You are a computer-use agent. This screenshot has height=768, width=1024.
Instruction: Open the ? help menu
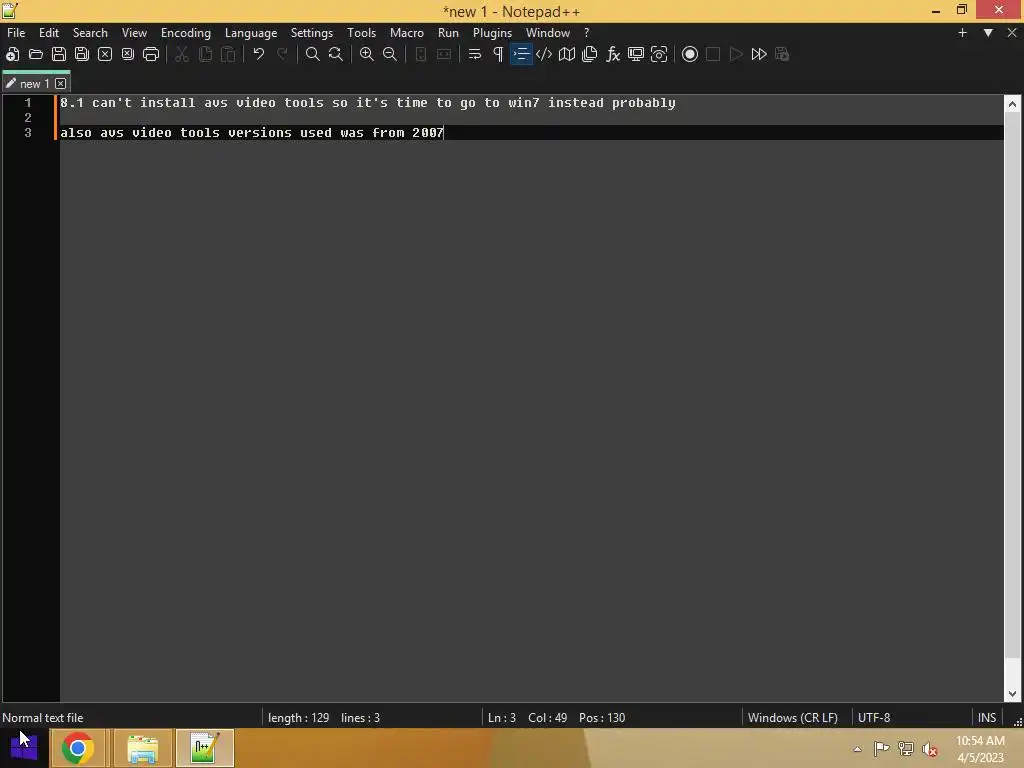pos(586,33)
